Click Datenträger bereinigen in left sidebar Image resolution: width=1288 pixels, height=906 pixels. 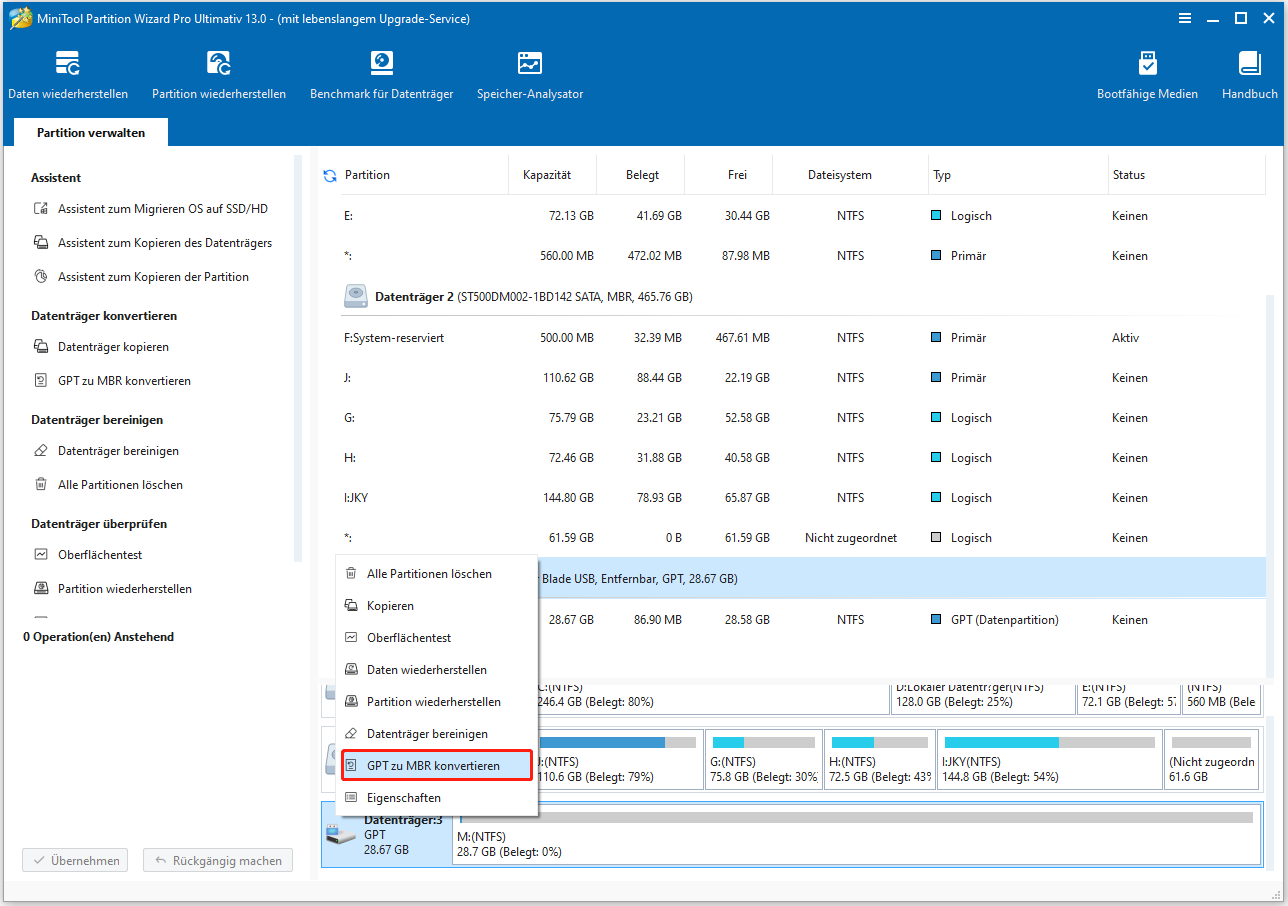coord(118,451)
